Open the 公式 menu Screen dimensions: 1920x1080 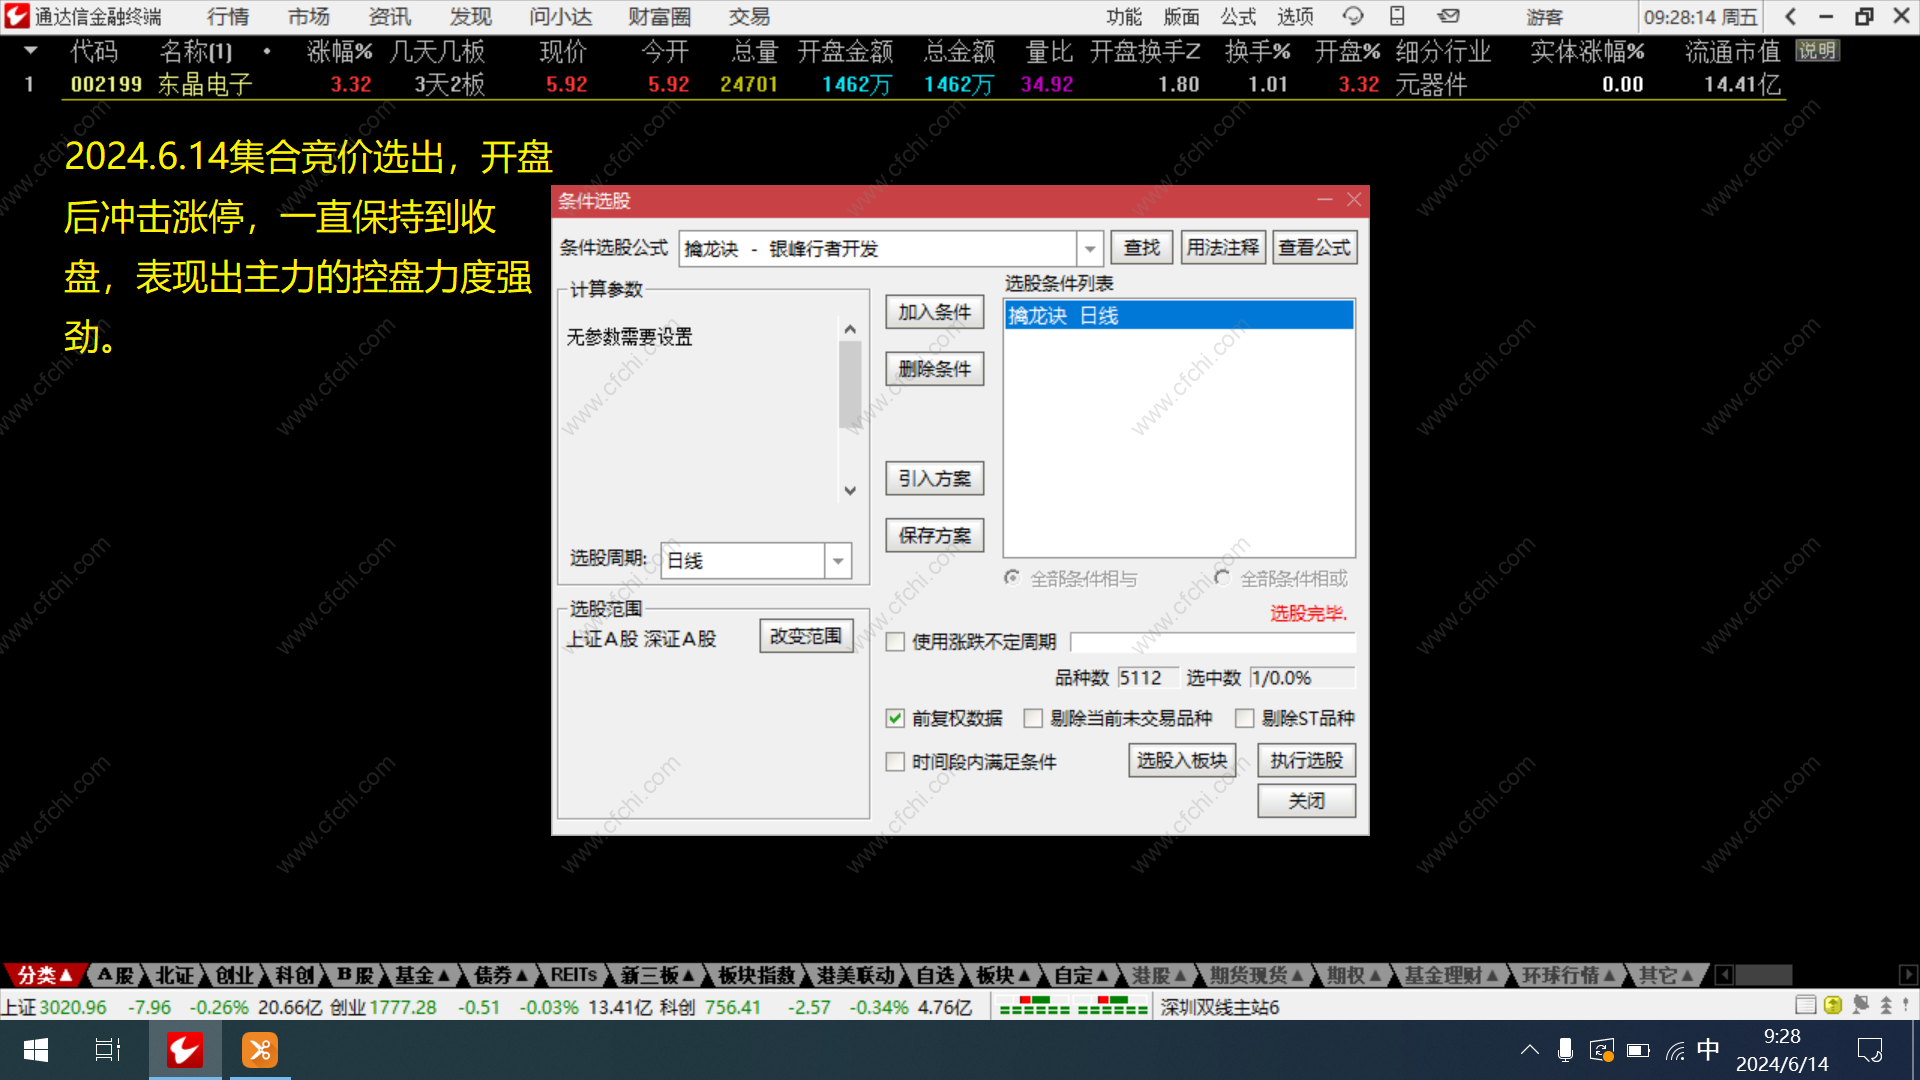tap(1237, 16)
